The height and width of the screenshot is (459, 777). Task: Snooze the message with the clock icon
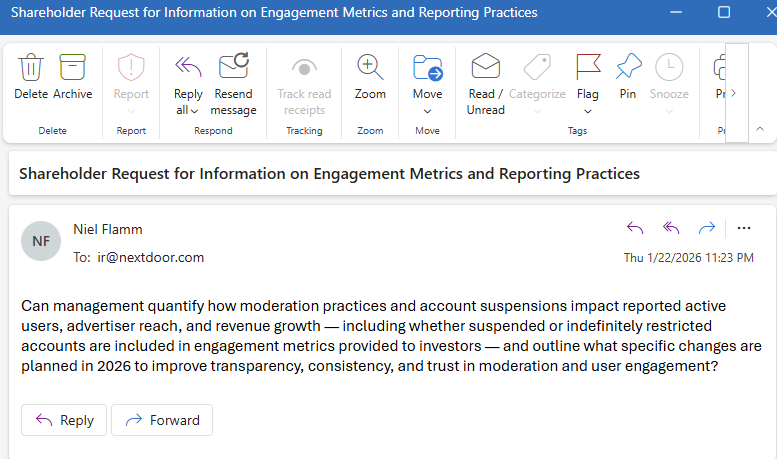[x=669, y=67]
